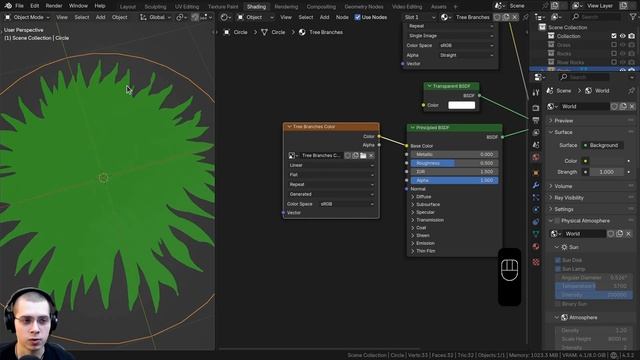The height and width of the screenshot is (360, 640).
Task: Toggle the Binary Sun checkbox
Action: 558,304
